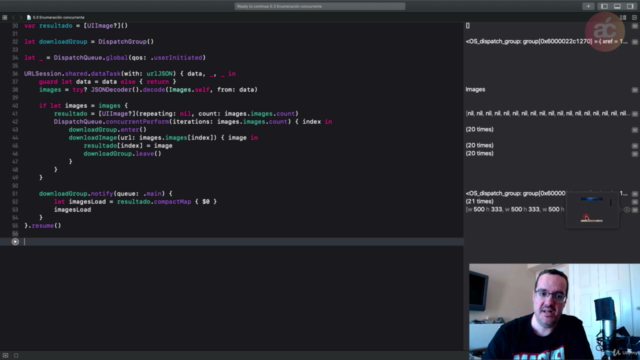Click the bottom bar square stop icon
This screenshot has height=360, width=640.
[16, 356]
